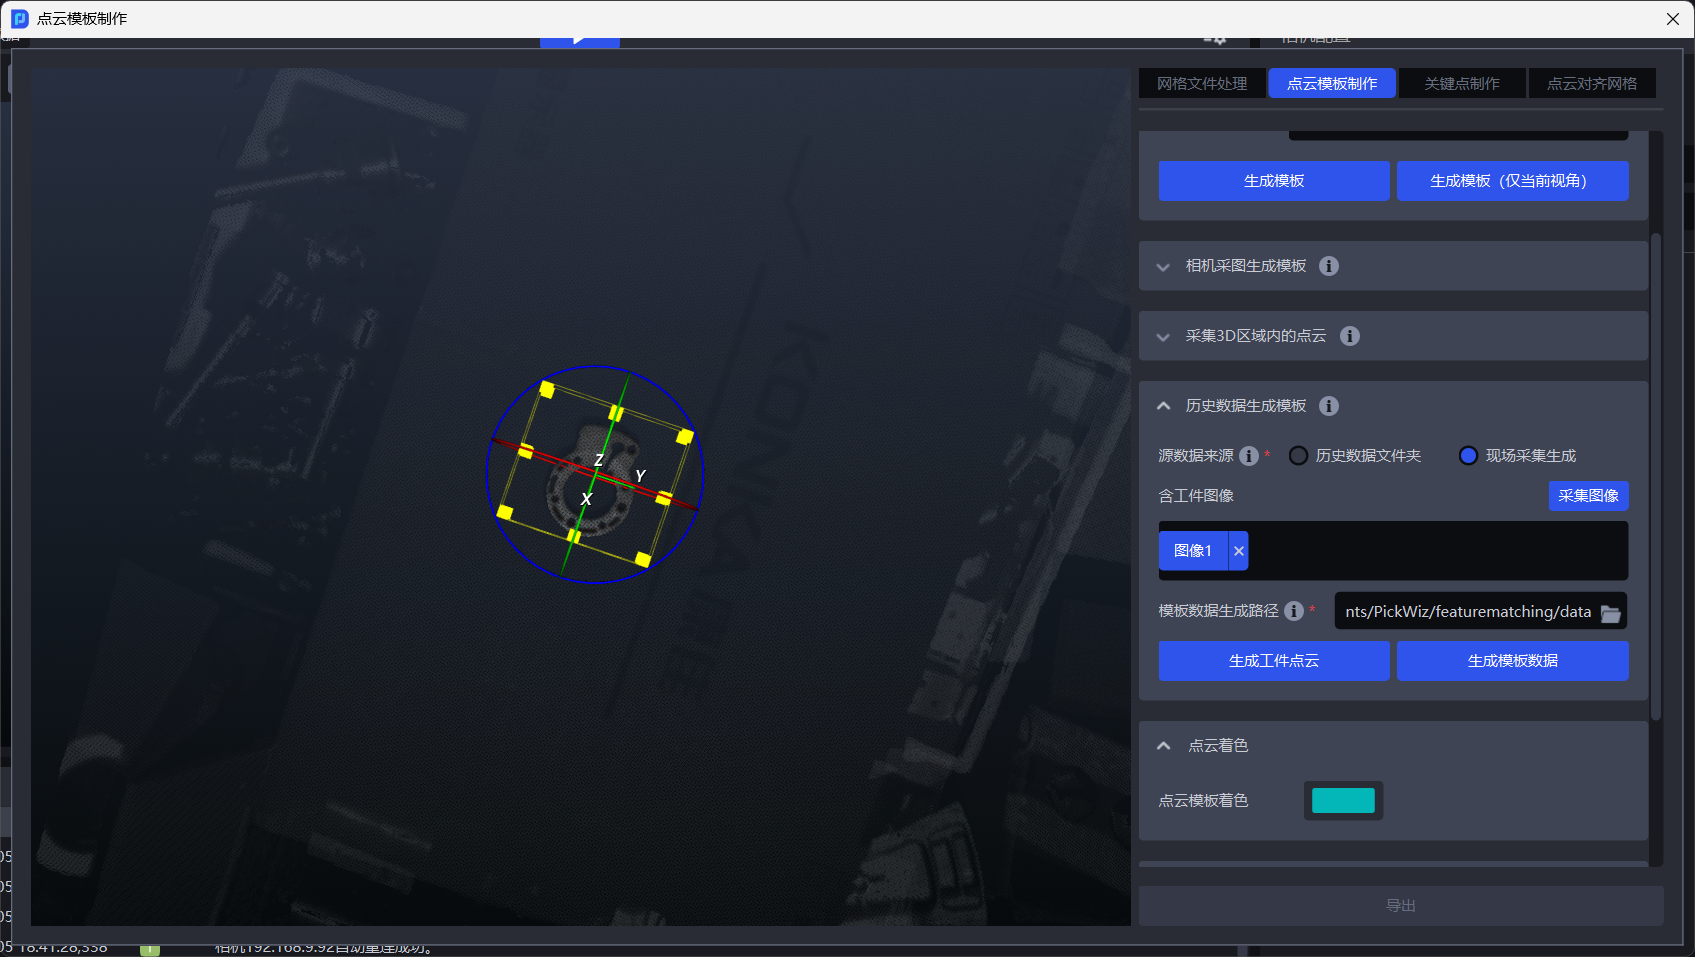1695x957 pixels.
Task: Select 现场采集生成 radio option
Action: 1468,456
